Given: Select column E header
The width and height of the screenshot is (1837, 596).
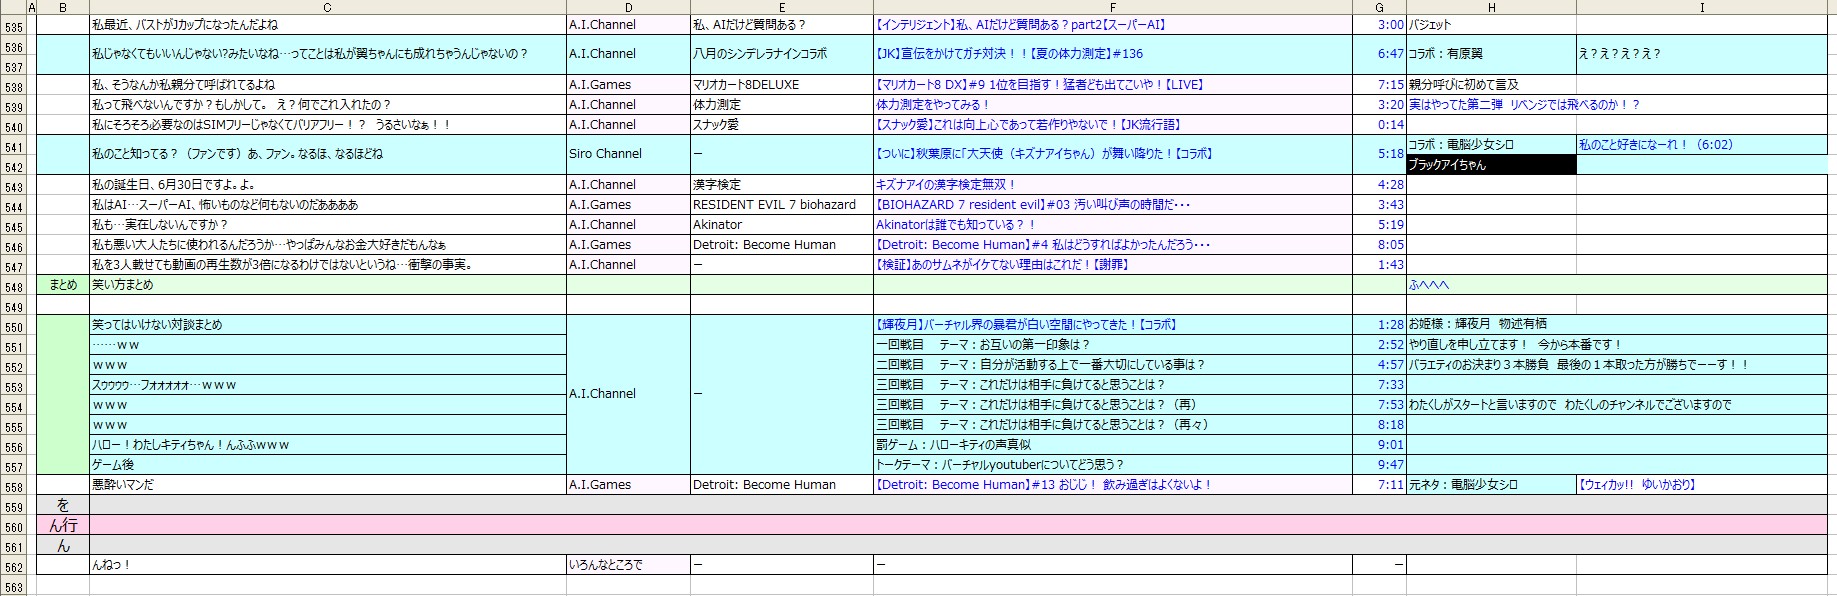Looking at the screenshot, I should (782, 8).
